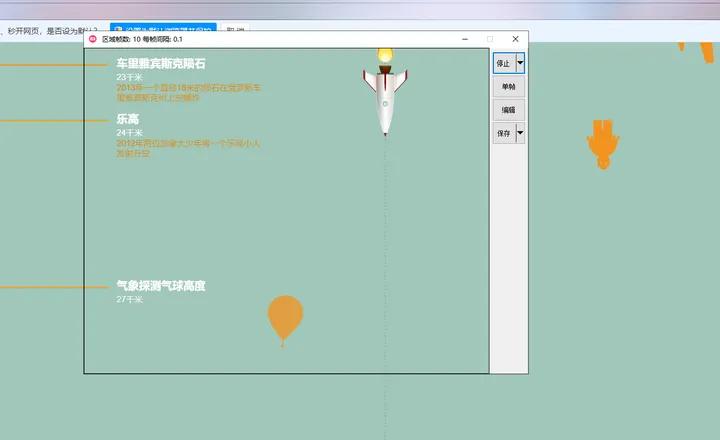Click the orange weather balloon graphic

285,321
